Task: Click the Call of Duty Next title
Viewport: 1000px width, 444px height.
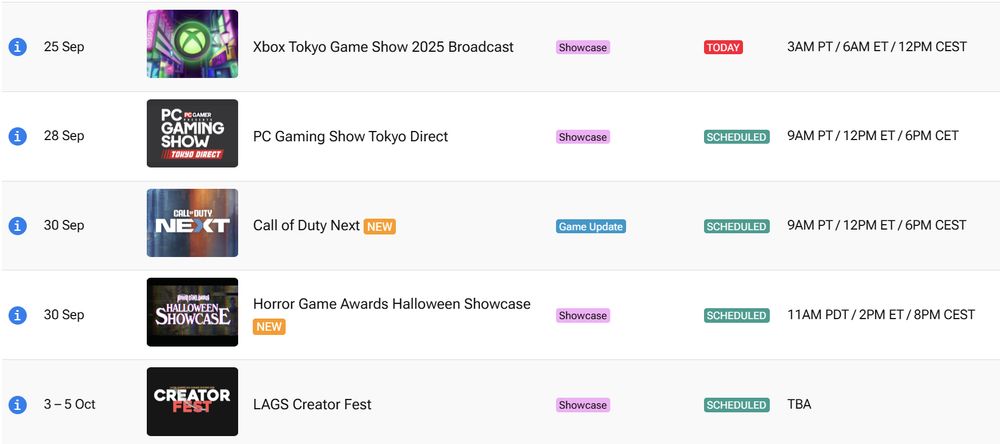Action: [307, 225]
